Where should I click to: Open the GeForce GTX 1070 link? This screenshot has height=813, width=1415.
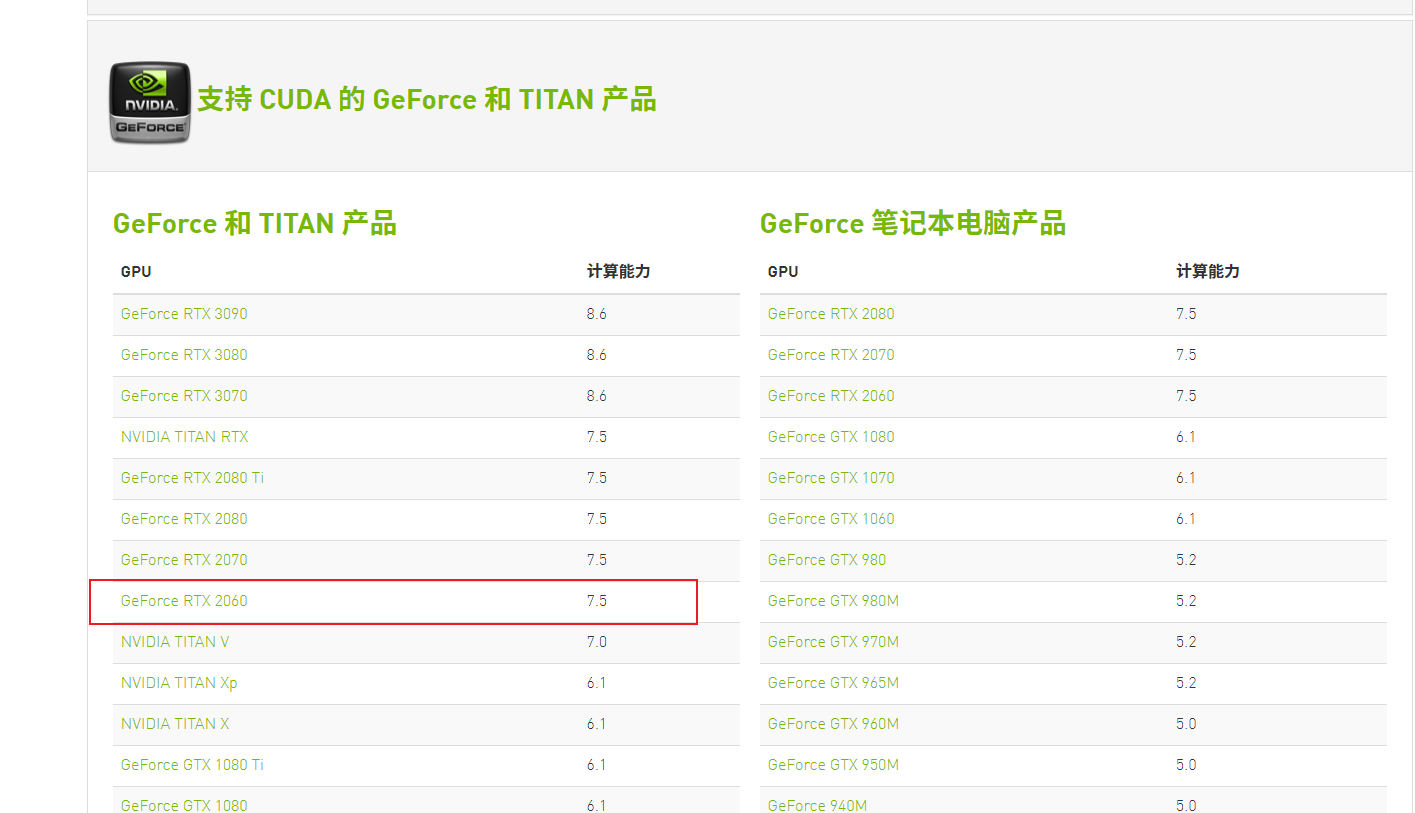831,478
